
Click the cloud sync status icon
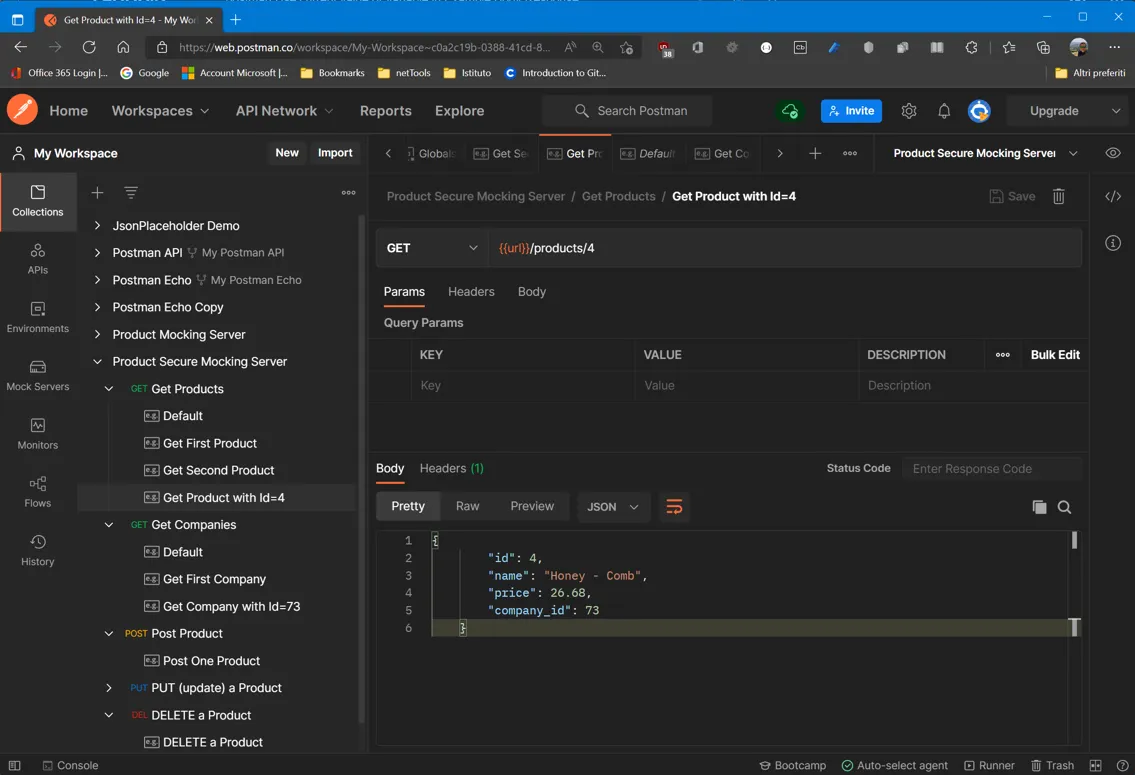coord(790,111)
